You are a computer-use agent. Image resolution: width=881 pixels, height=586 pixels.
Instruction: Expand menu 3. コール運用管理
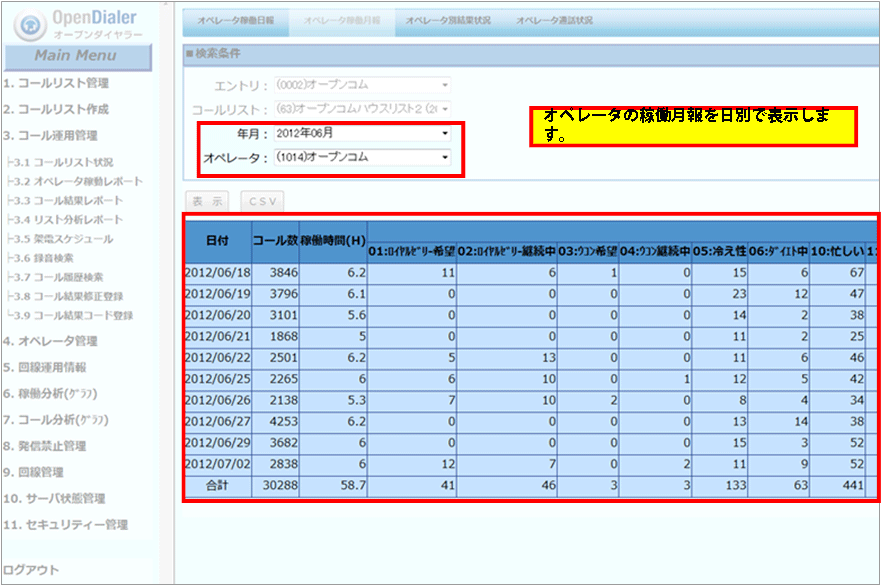pyautogui.click(x=50, y=135)
